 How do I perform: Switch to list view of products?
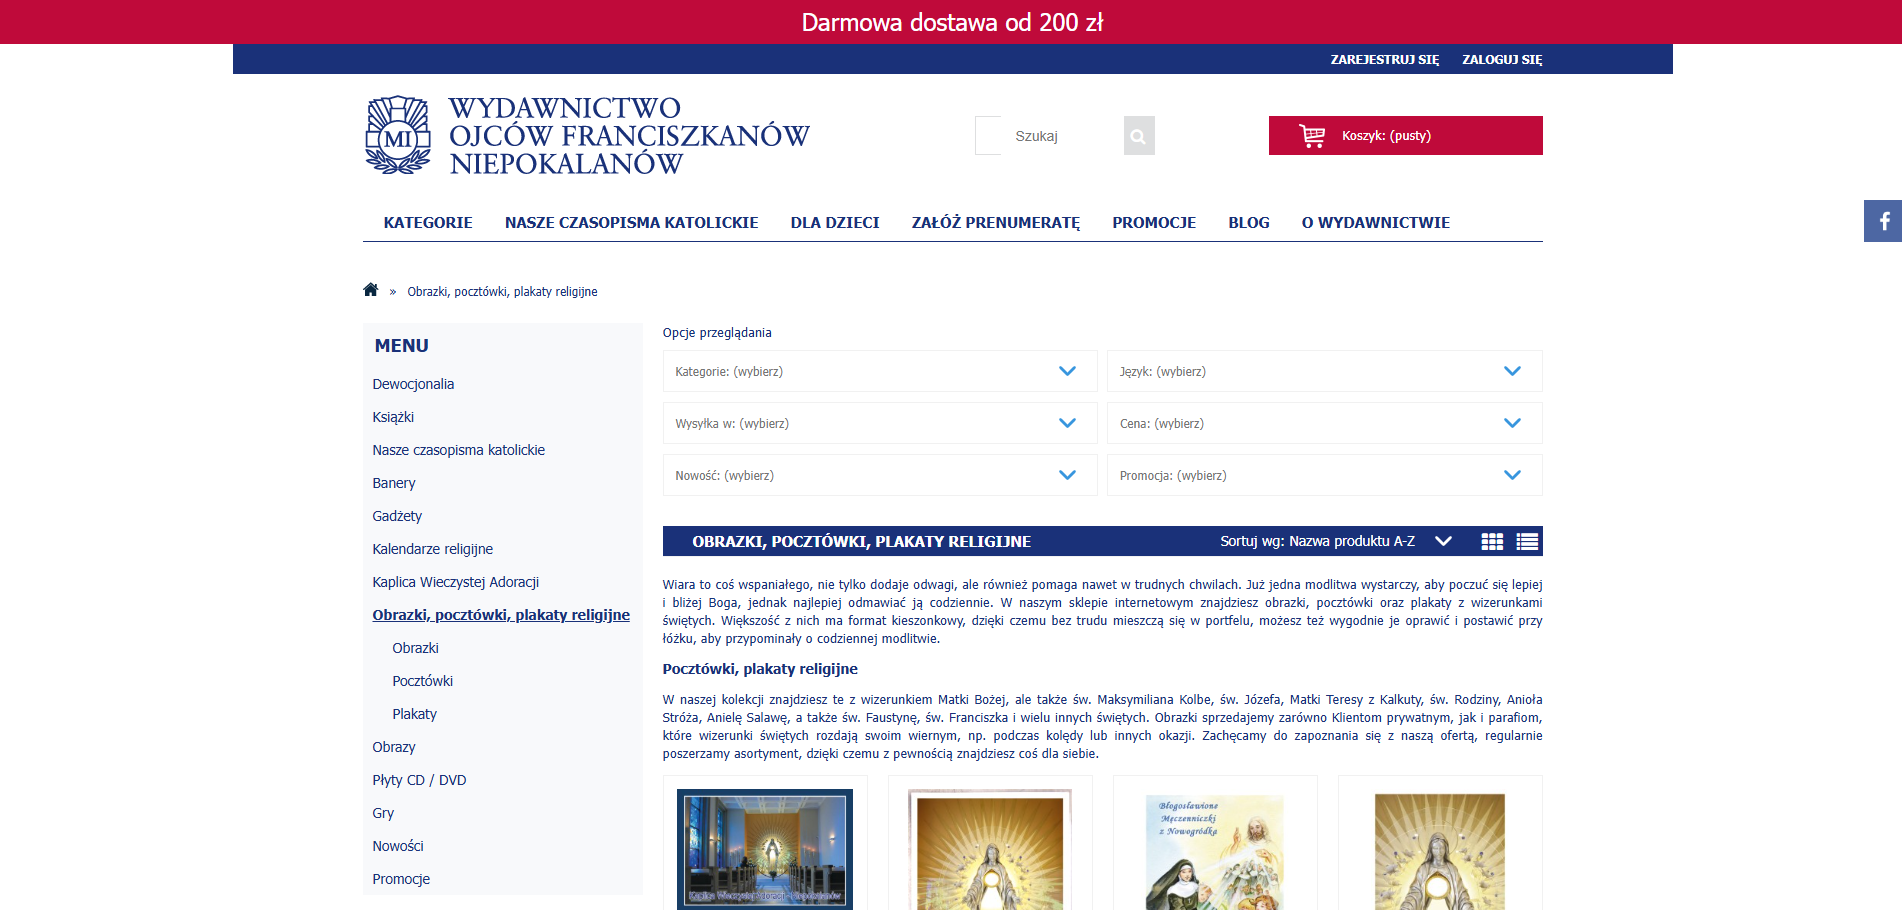(1527, 541)
